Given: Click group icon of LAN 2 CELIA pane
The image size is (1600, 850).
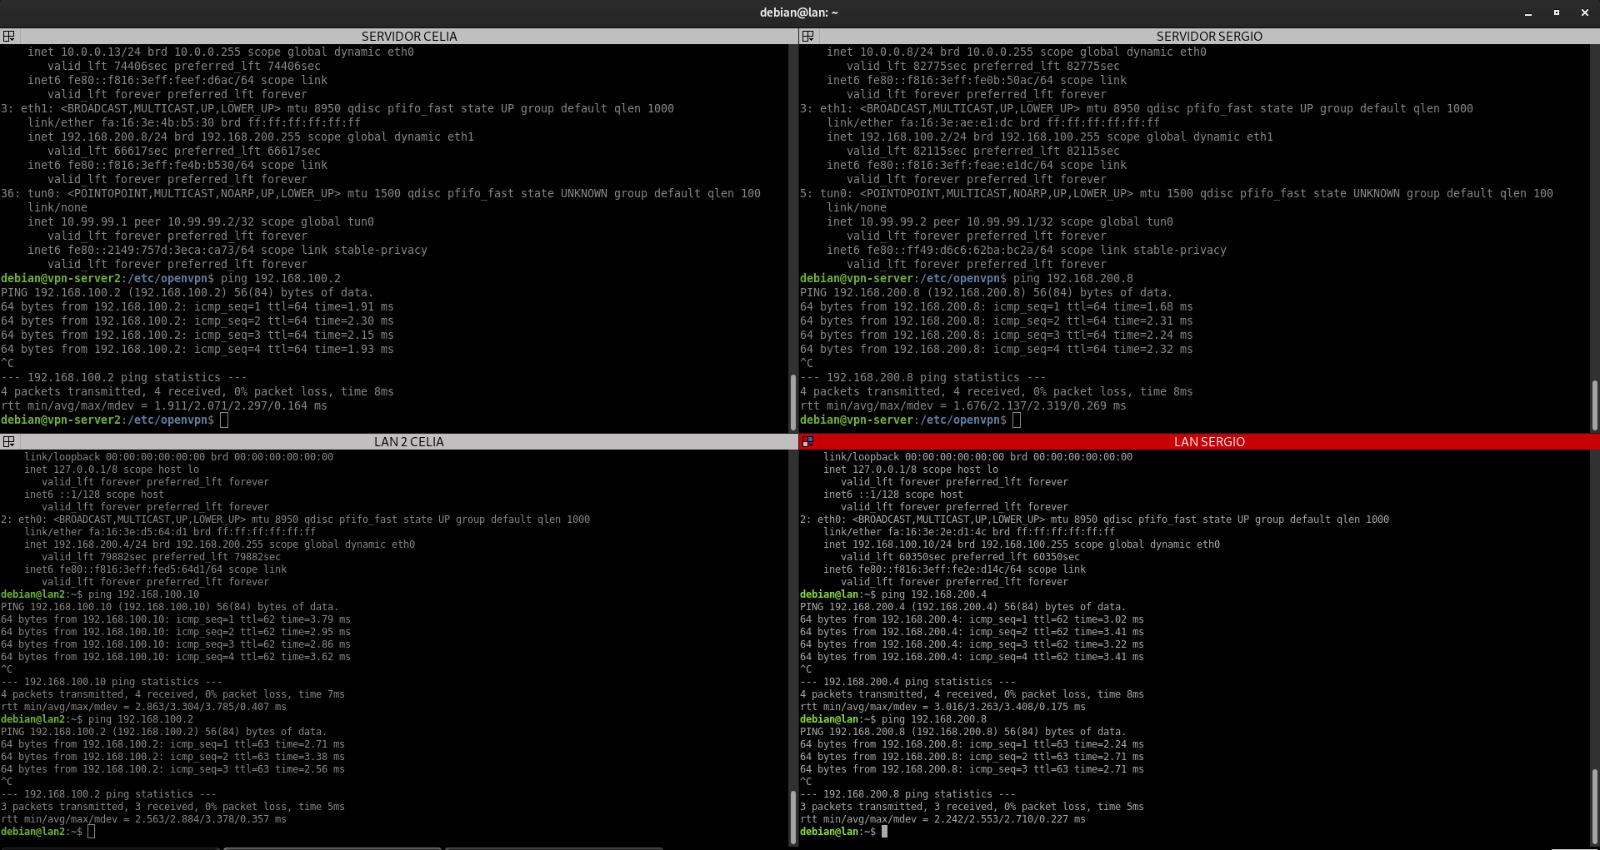Looking at the screenshot, I should pyautogui.click(x=8, y=441).
